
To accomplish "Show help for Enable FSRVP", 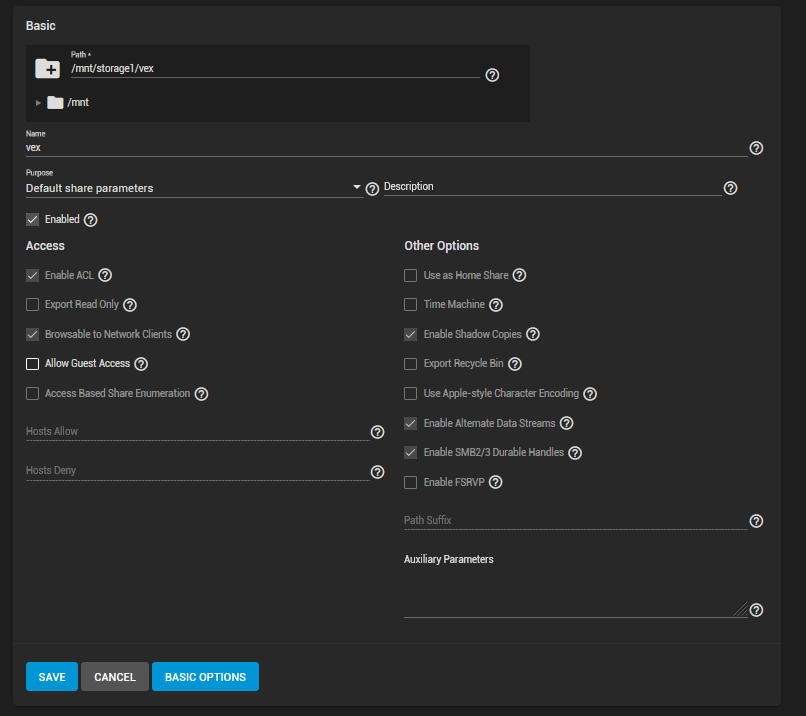I will (496, 482).
